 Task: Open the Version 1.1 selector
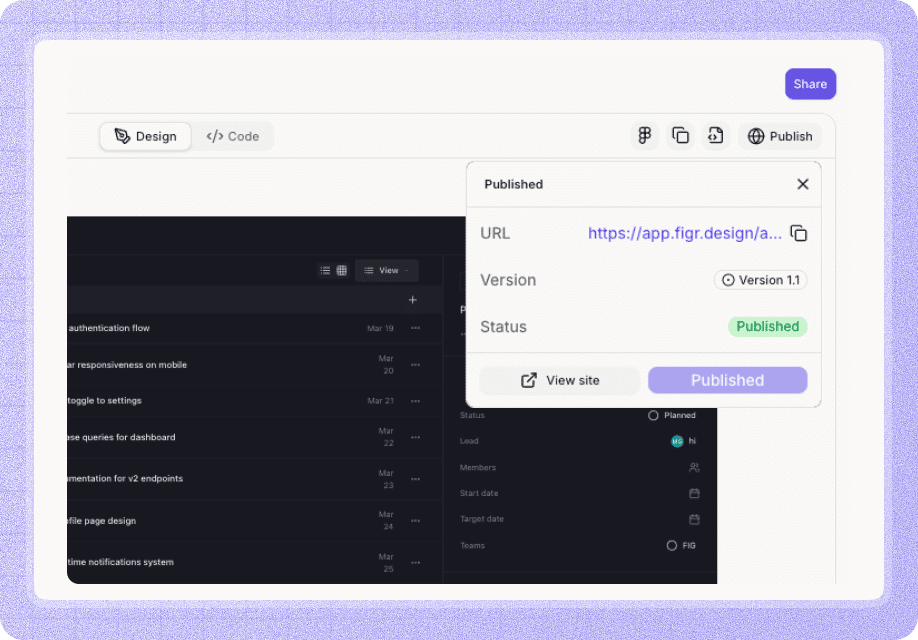click(761, 280)
